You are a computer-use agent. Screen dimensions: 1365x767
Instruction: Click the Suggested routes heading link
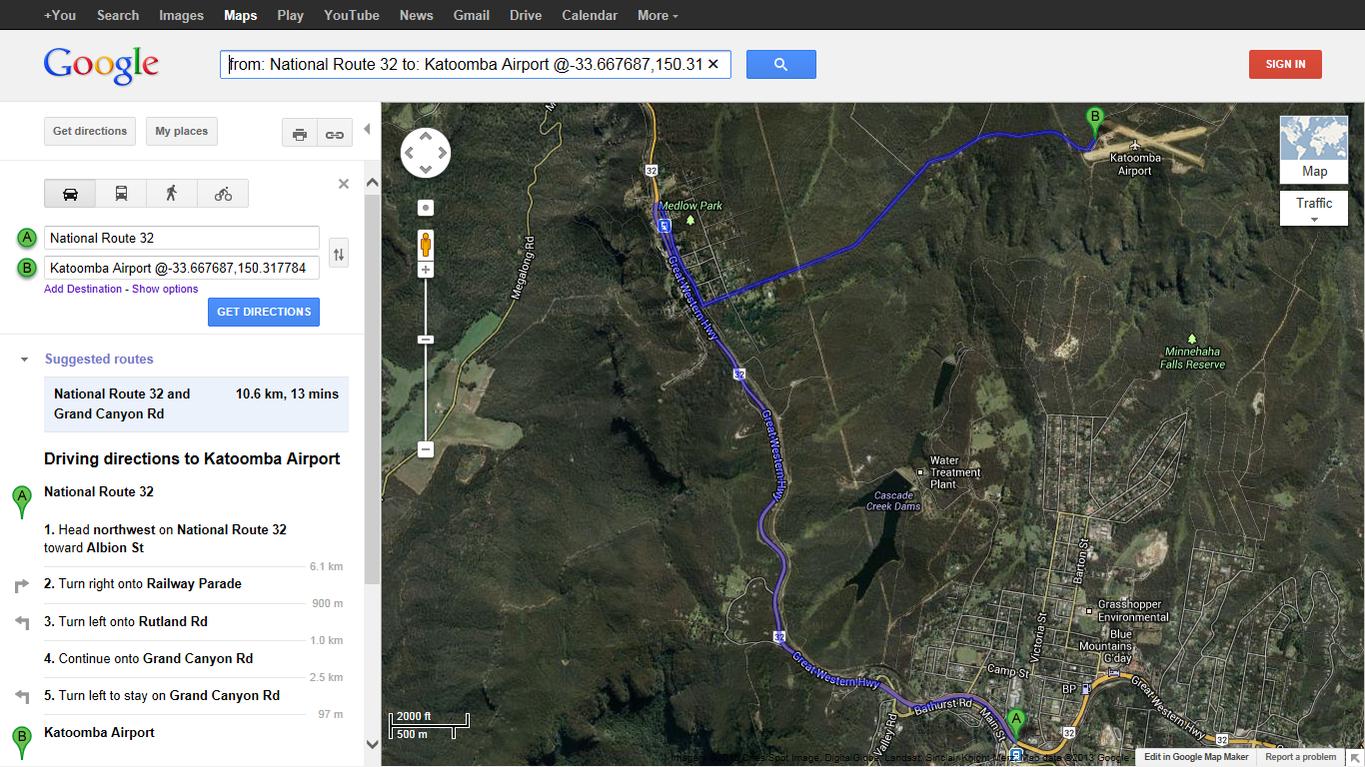pyautogui.click(x=99, y=359)
